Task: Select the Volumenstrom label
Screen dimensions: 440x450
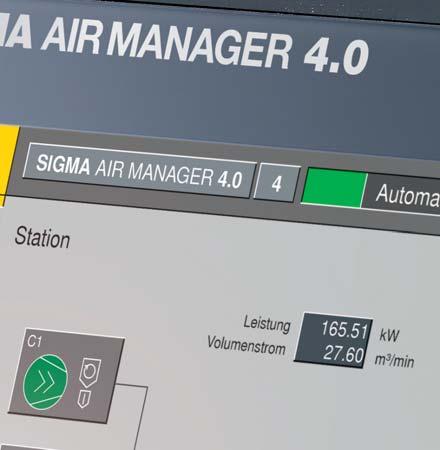Action: pyautogui.click(x=246, y=346)
